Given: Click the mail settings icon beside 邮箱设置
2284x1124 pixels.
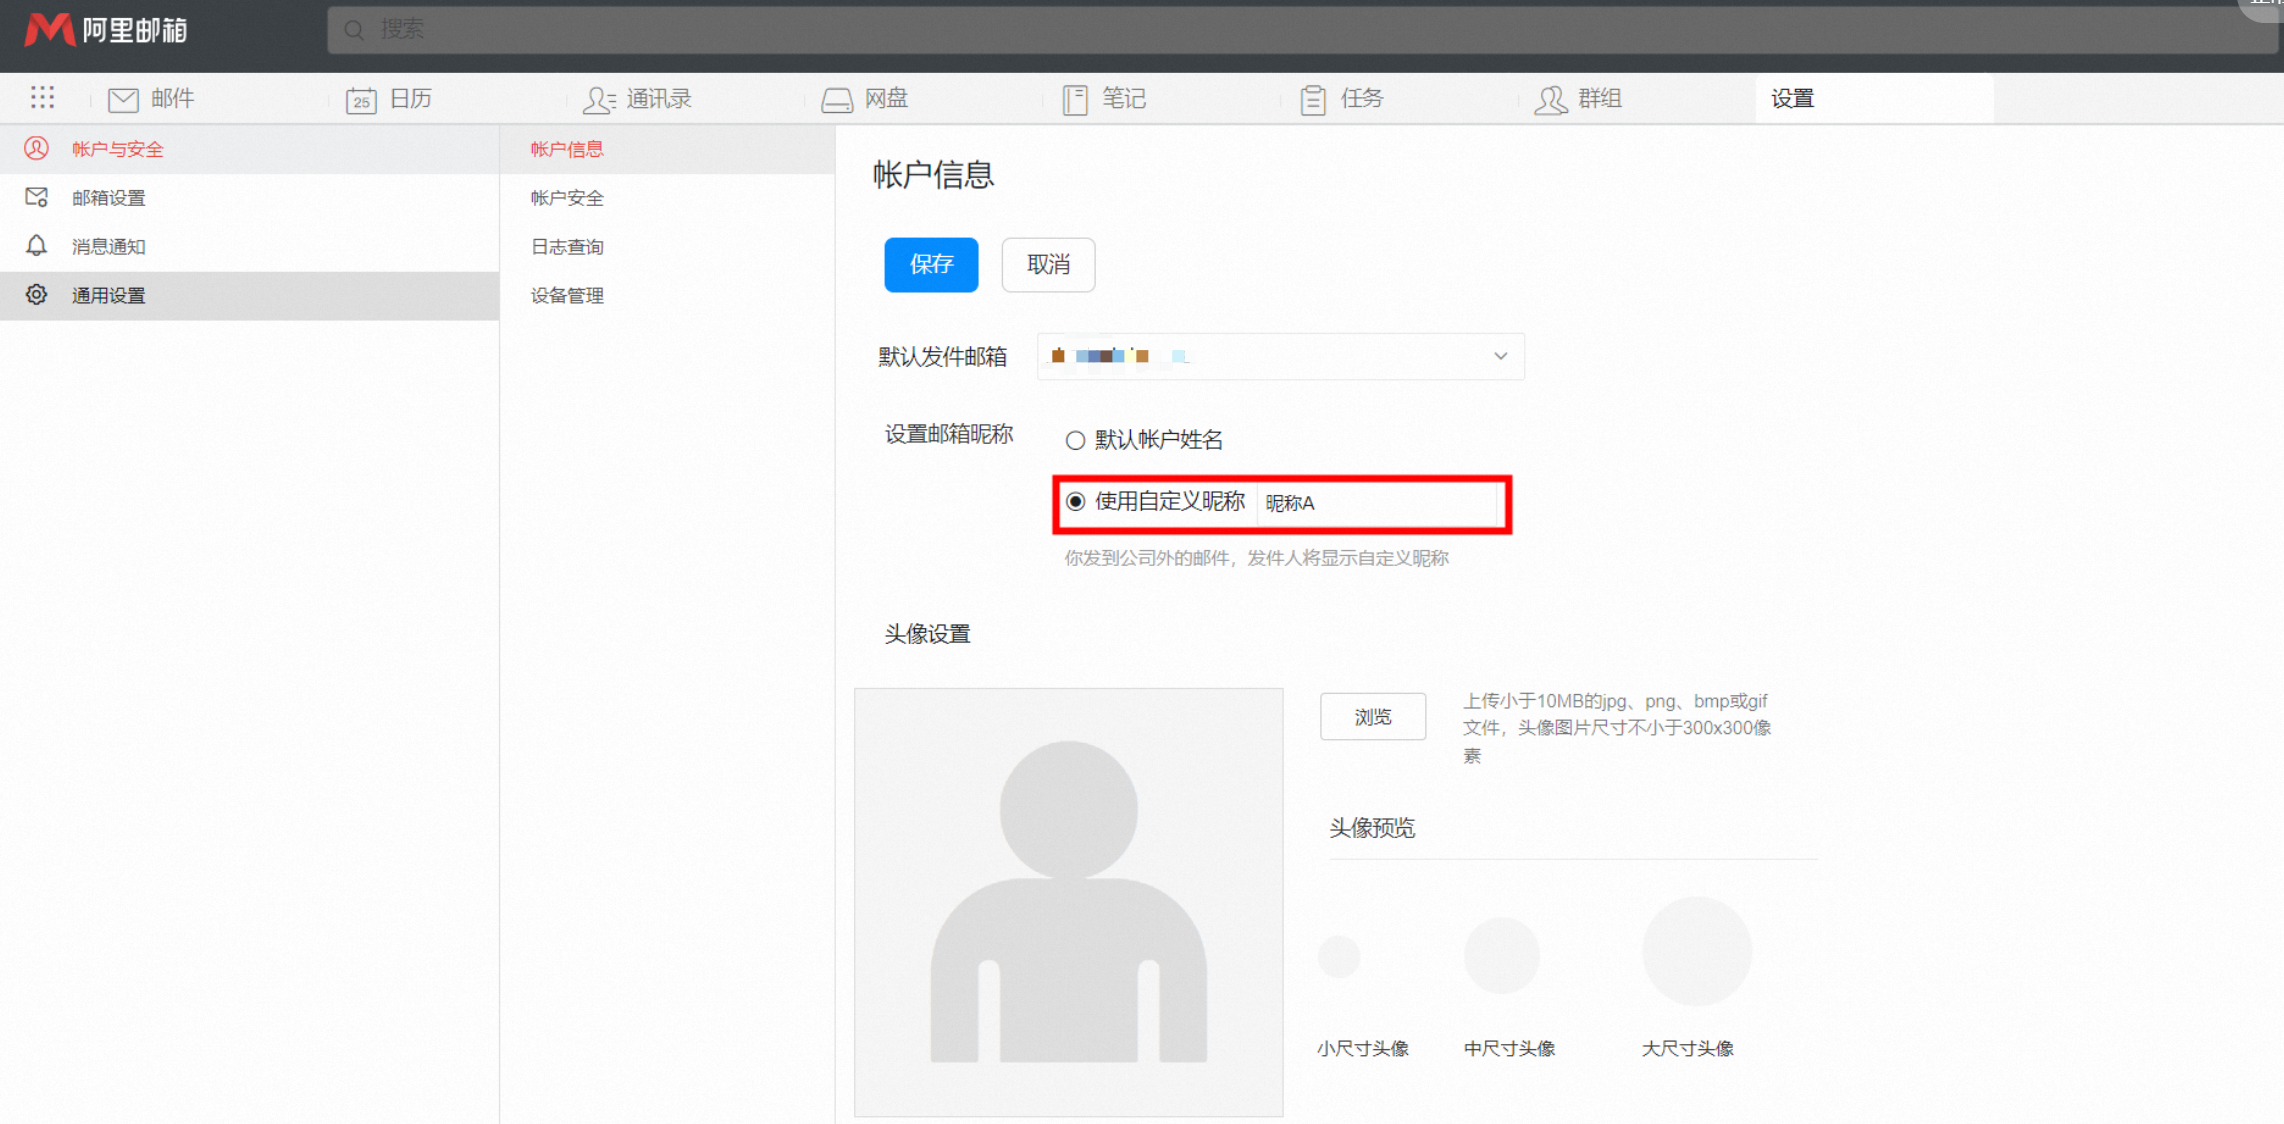Looking at the screenshot, I should click(x=36, y=197).
